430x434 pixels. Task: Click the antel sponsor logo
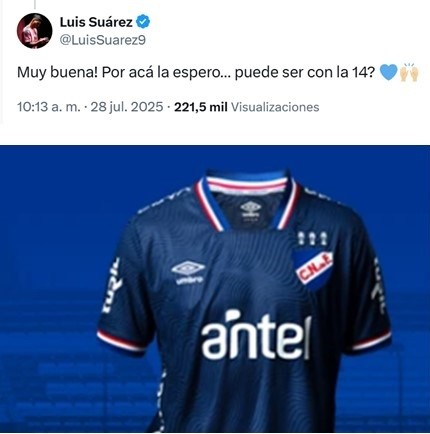(256, 335)
